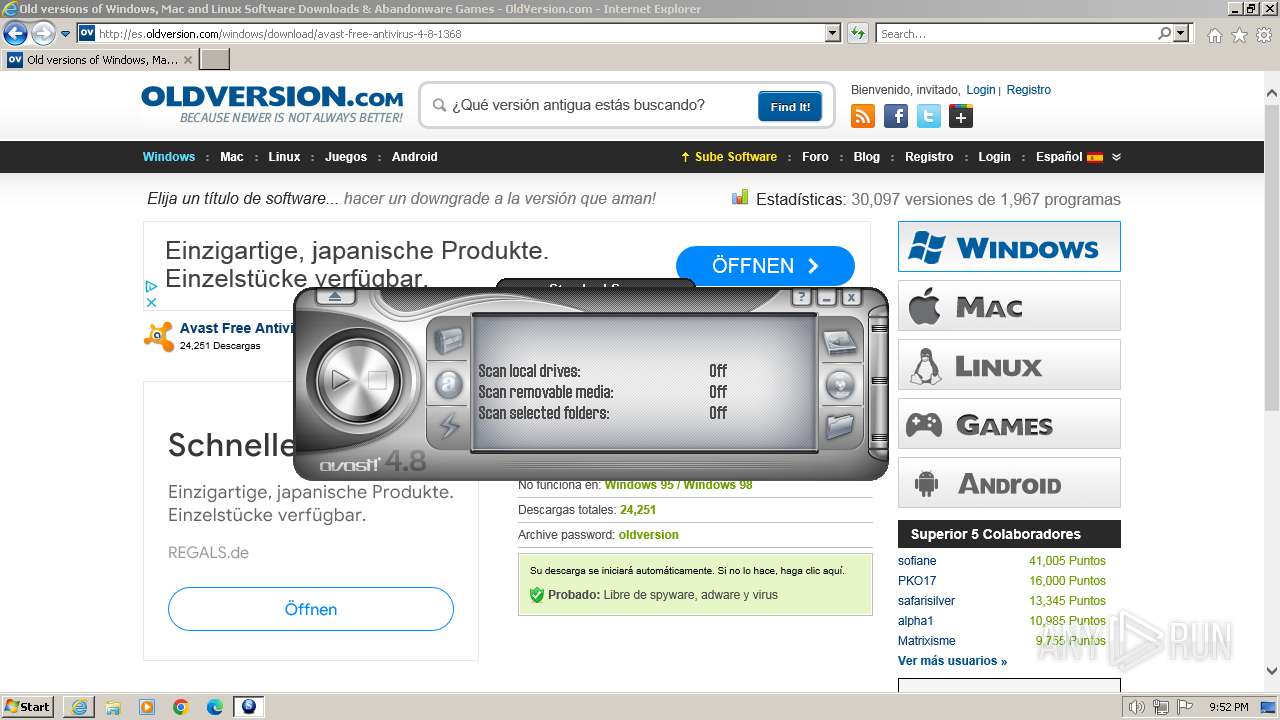Select the avast! removable media disc icon

839,384
